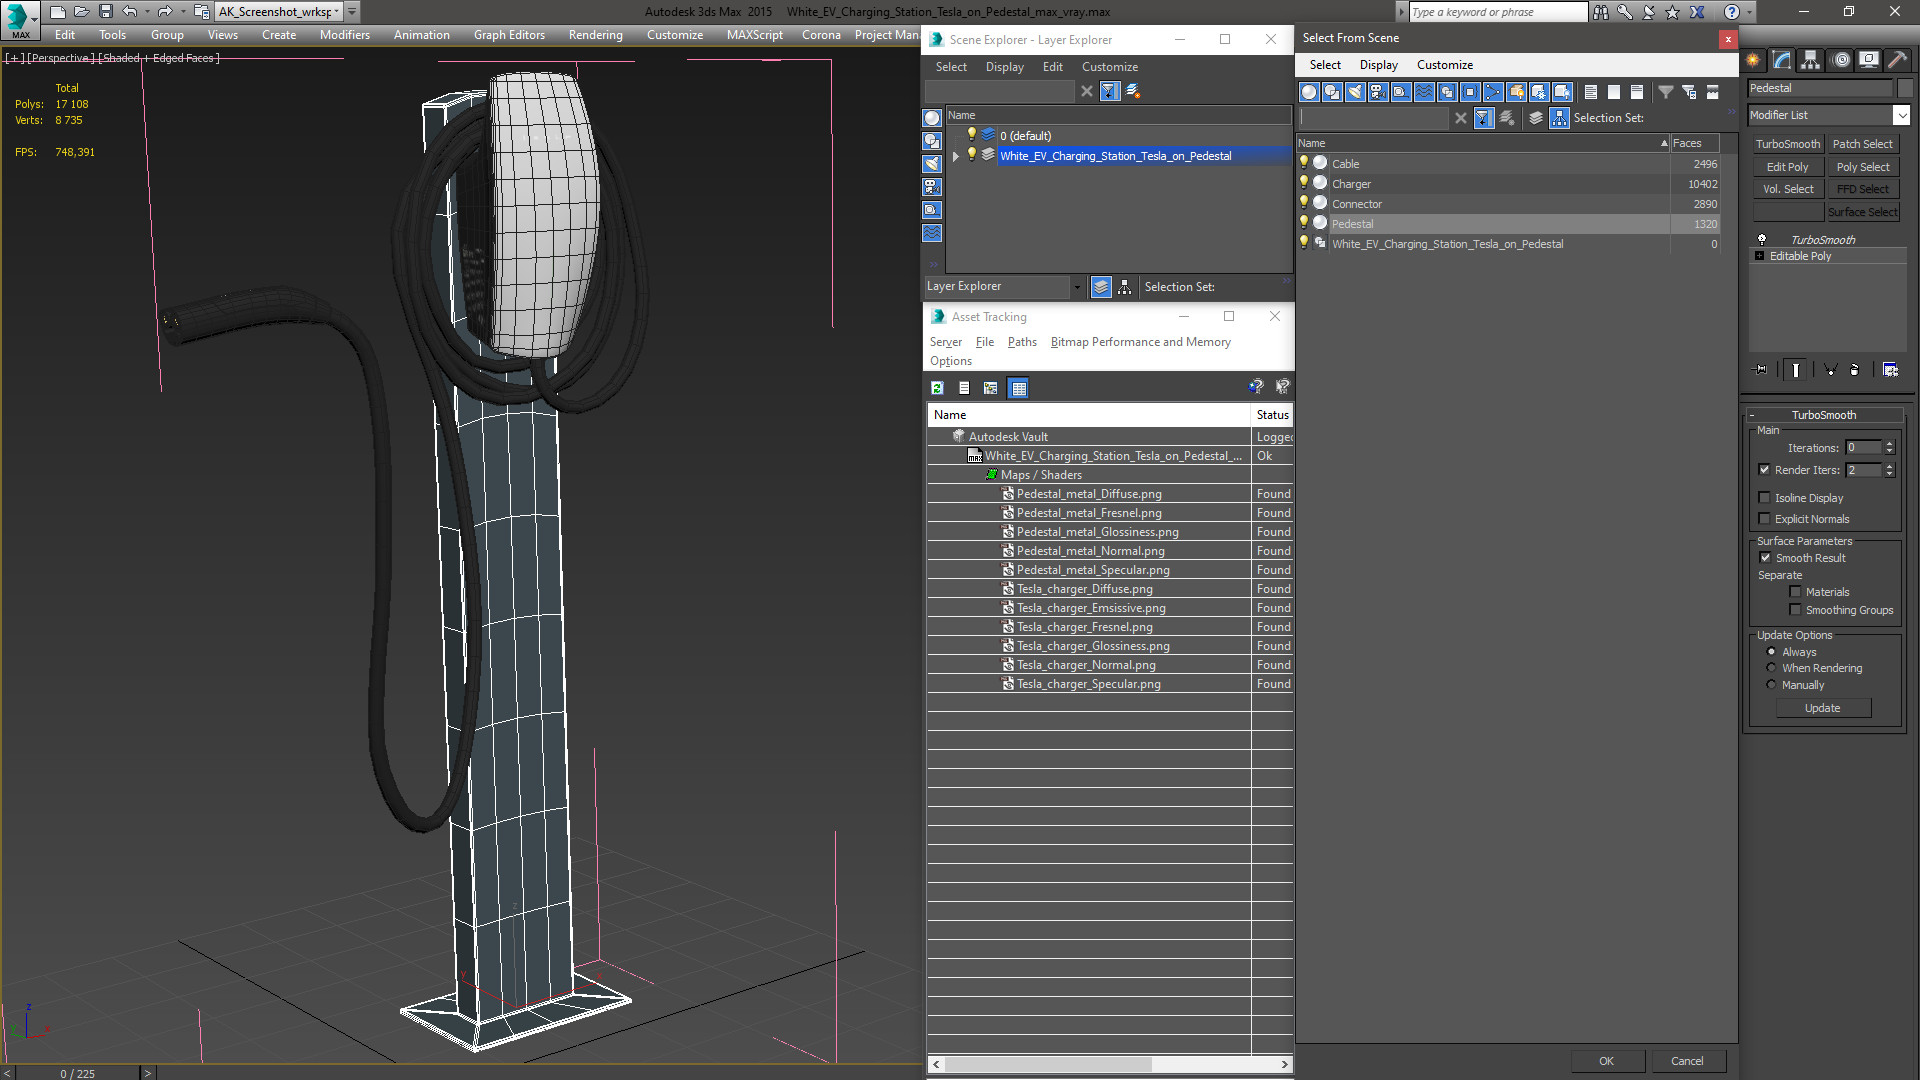Toggle shapes display filter in Select From Scene
Screen dimensions: 1920x1080
pos(1332,92)
